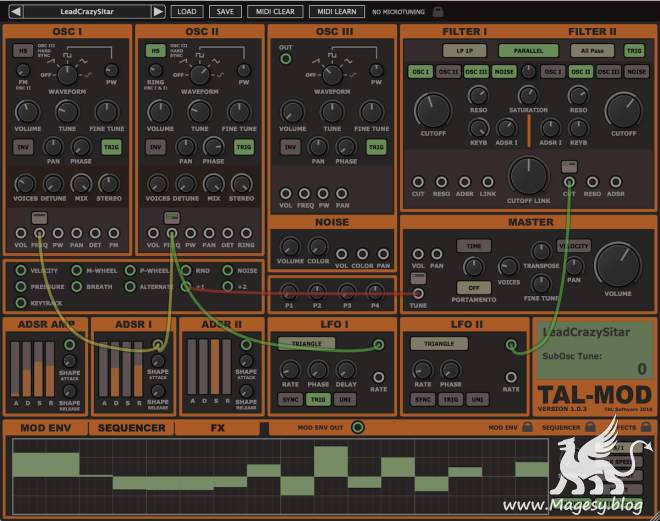Click the SEQUENCER lock icon

click(x=590, y=427)
